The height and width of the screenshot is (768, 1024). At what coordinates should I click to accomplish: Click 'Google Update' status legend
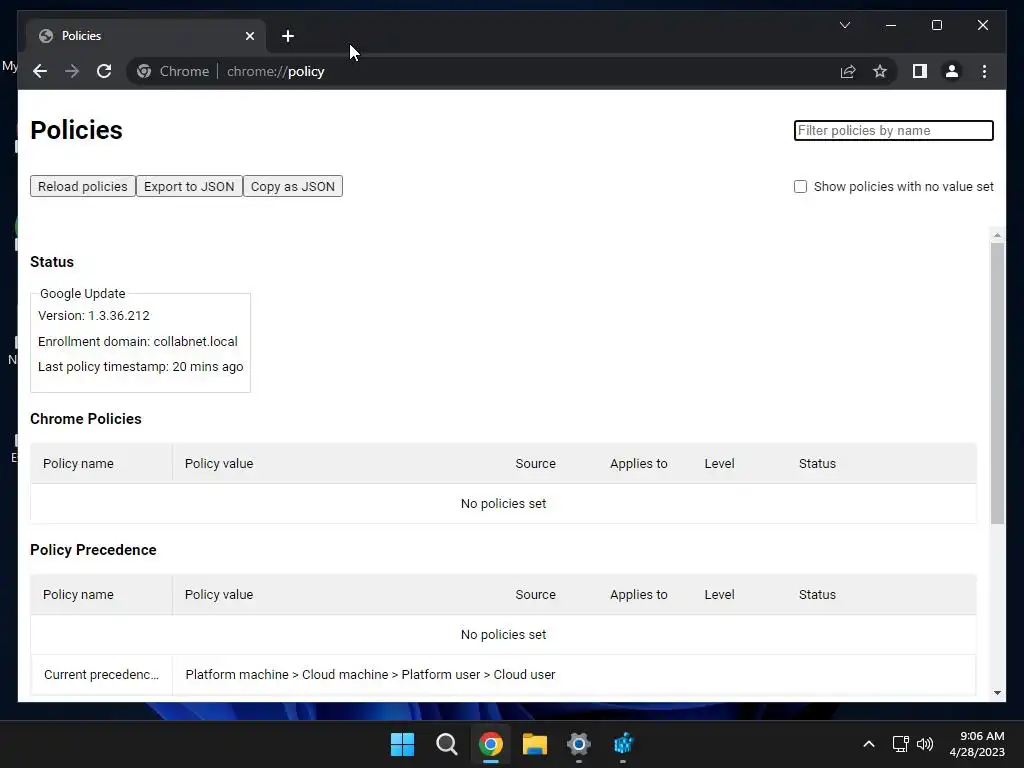click(82, 294)
